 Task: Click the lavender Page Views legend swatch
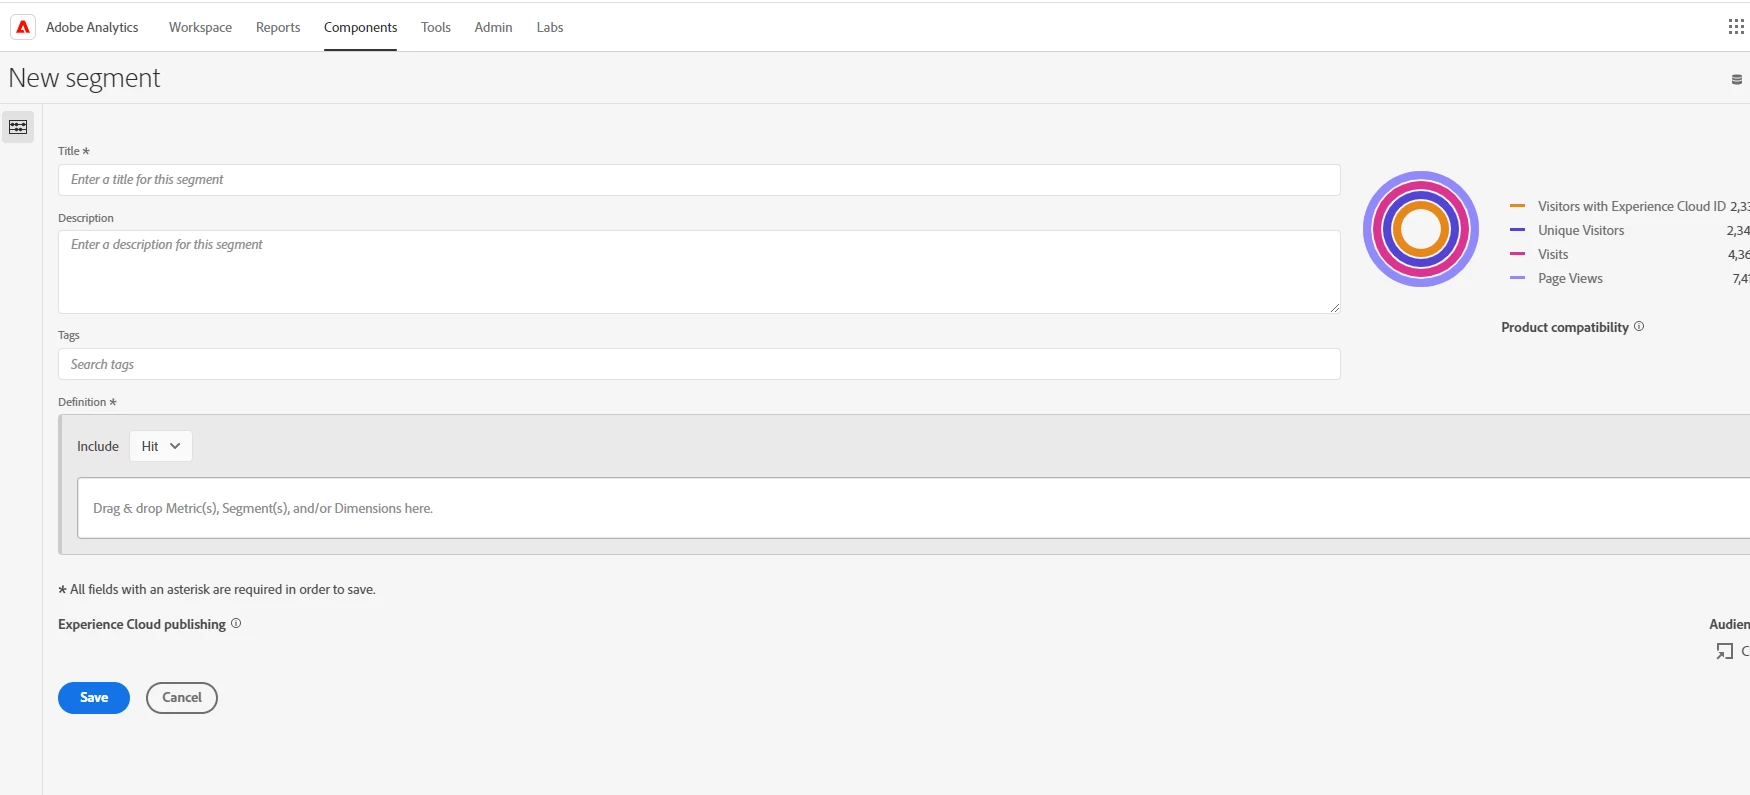pyautogui.click(x=1517, y=278)
